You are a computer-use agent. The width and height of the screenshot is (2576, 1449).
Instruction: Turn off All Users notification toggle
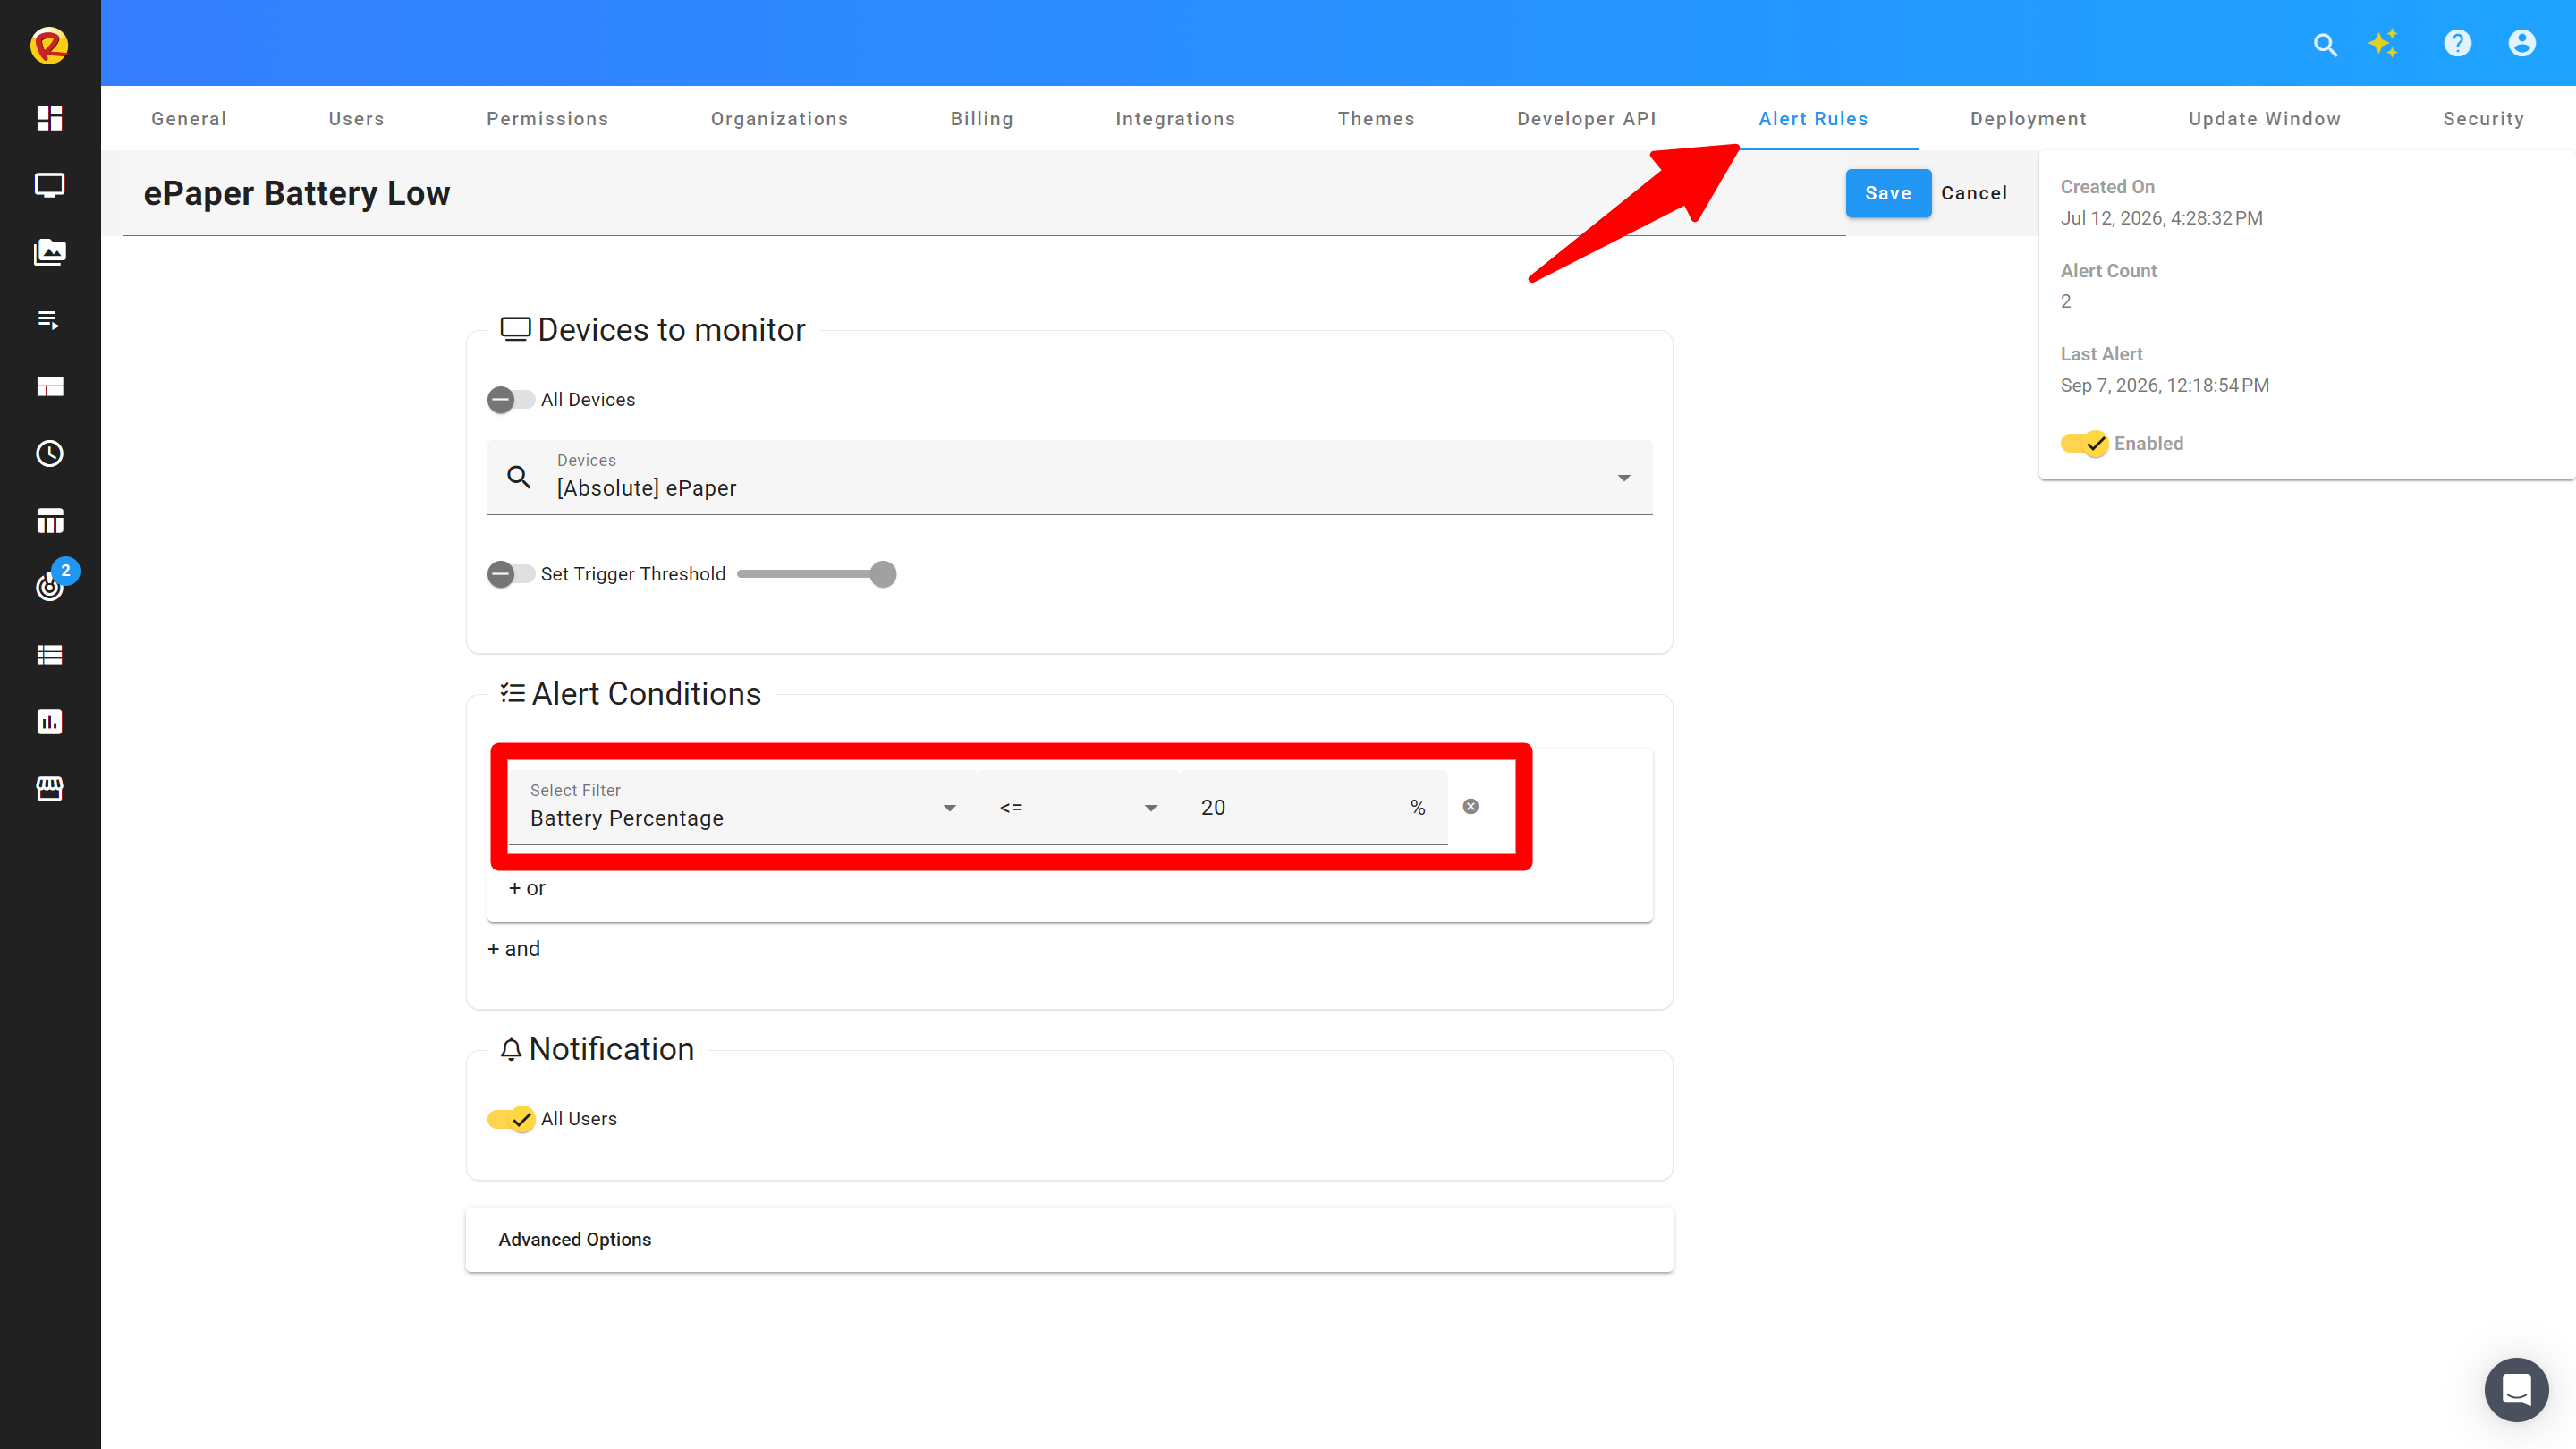510,1119
